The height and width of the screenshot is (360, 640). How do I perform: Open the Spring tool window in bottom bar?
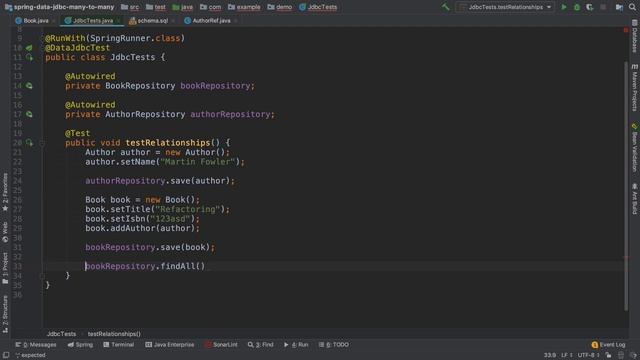pyautogui.click(x=80, y=344)
